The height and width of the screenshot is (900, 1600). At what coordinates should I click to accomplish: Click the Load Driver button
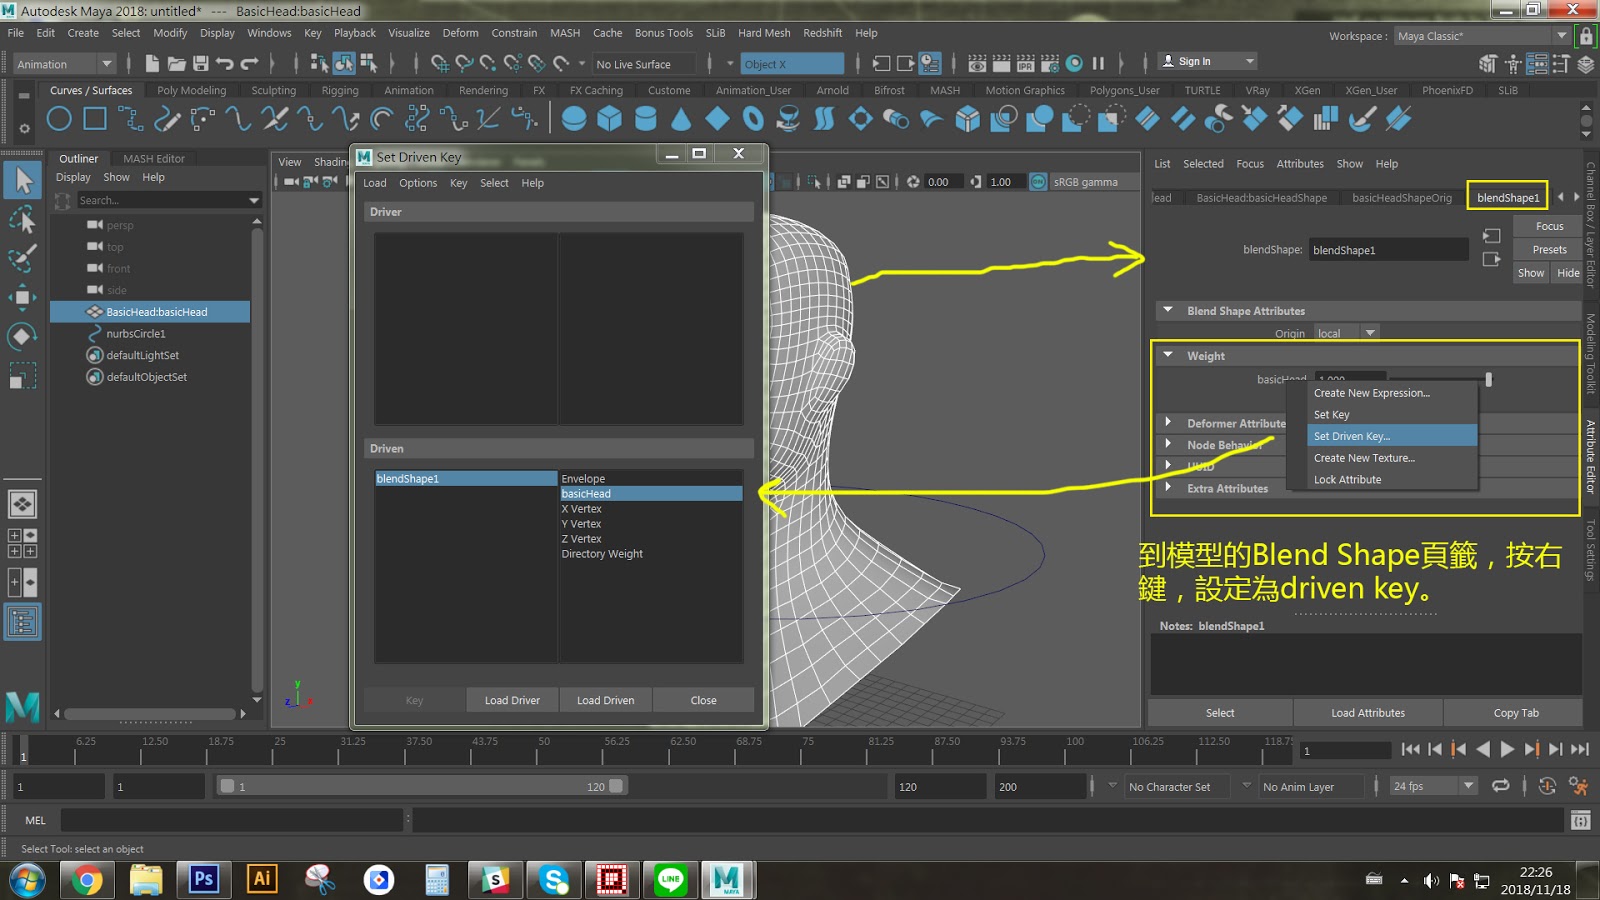[511, 699]
